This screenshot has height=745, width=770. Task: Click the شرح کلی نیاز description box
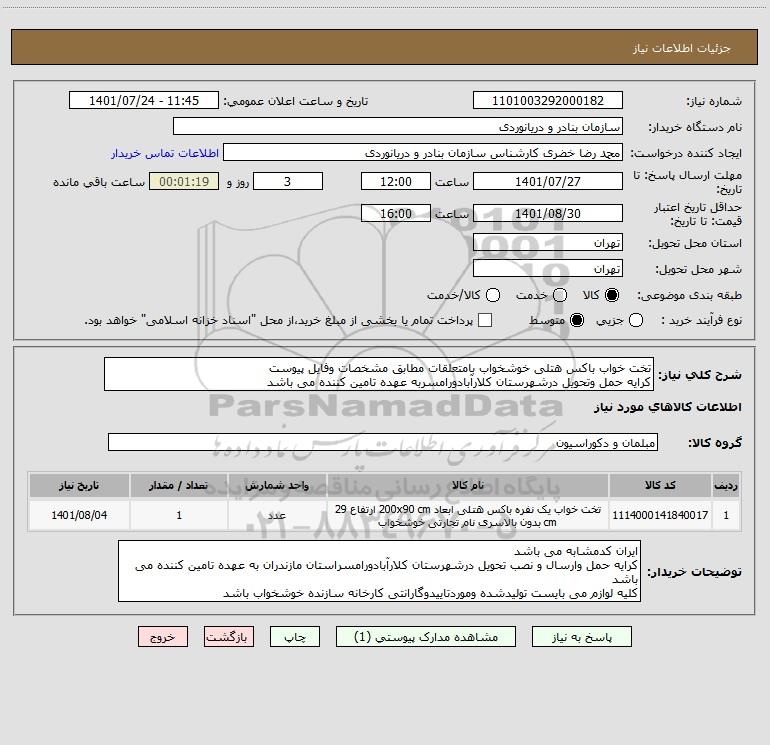(x=379, y=375)
